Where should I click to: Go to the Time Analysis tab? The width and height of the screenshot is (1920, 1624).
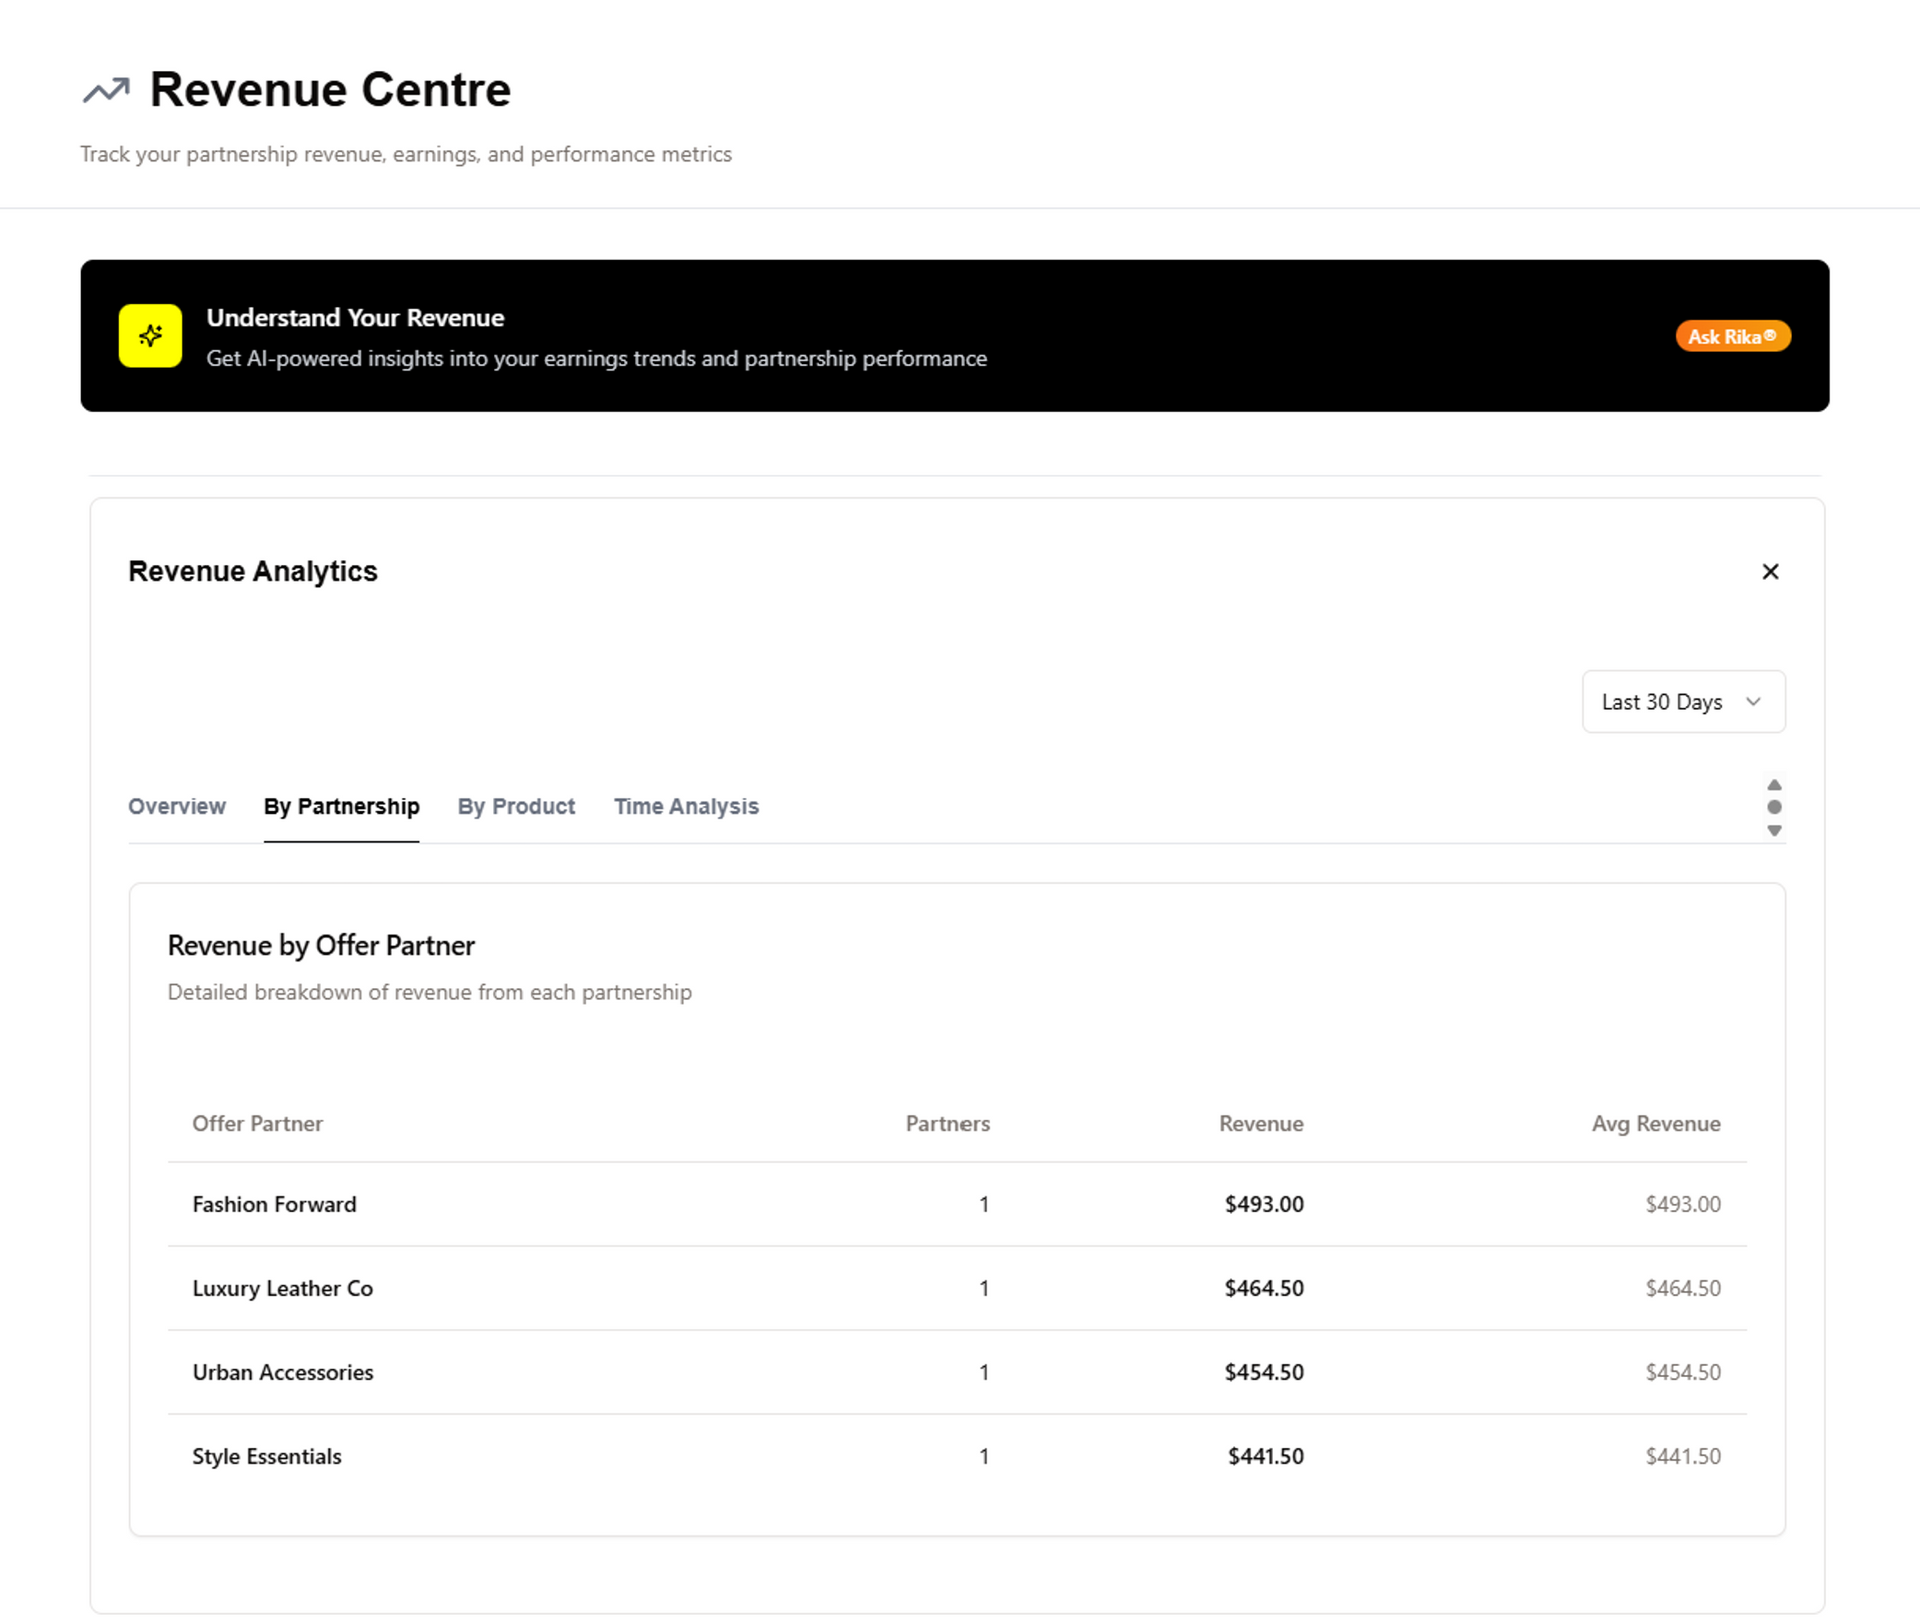click(686, 806)
